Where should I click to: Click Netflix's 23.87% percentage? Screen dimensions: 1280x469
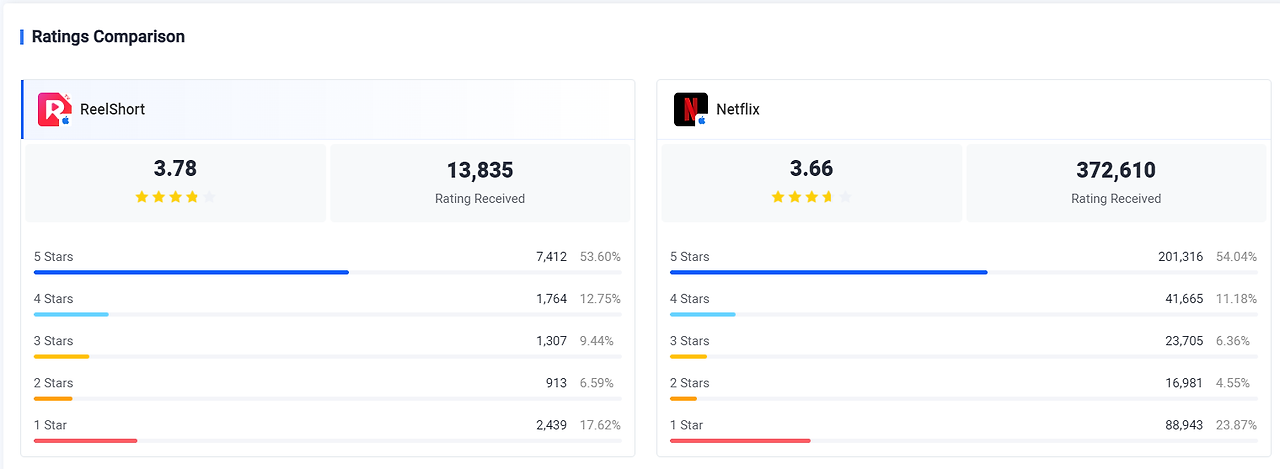pos(1237,425)
